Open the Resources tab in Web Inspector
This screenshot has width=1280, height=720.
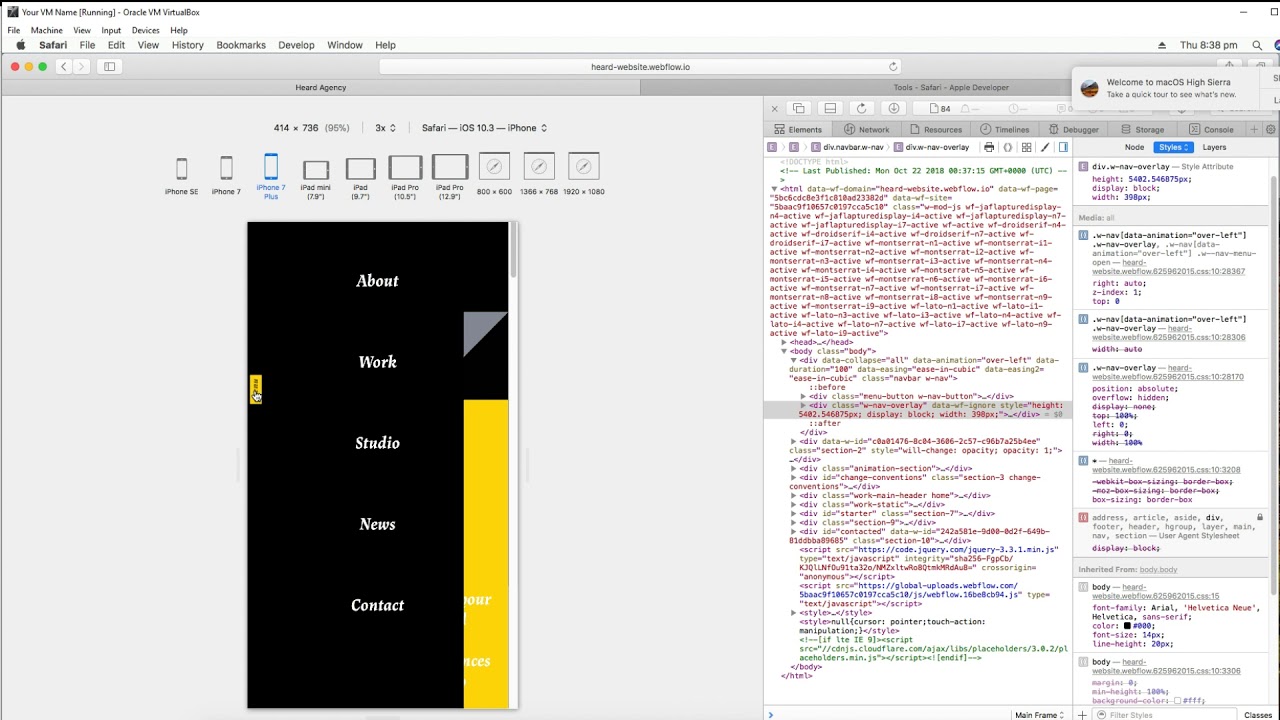coord(935,130)
